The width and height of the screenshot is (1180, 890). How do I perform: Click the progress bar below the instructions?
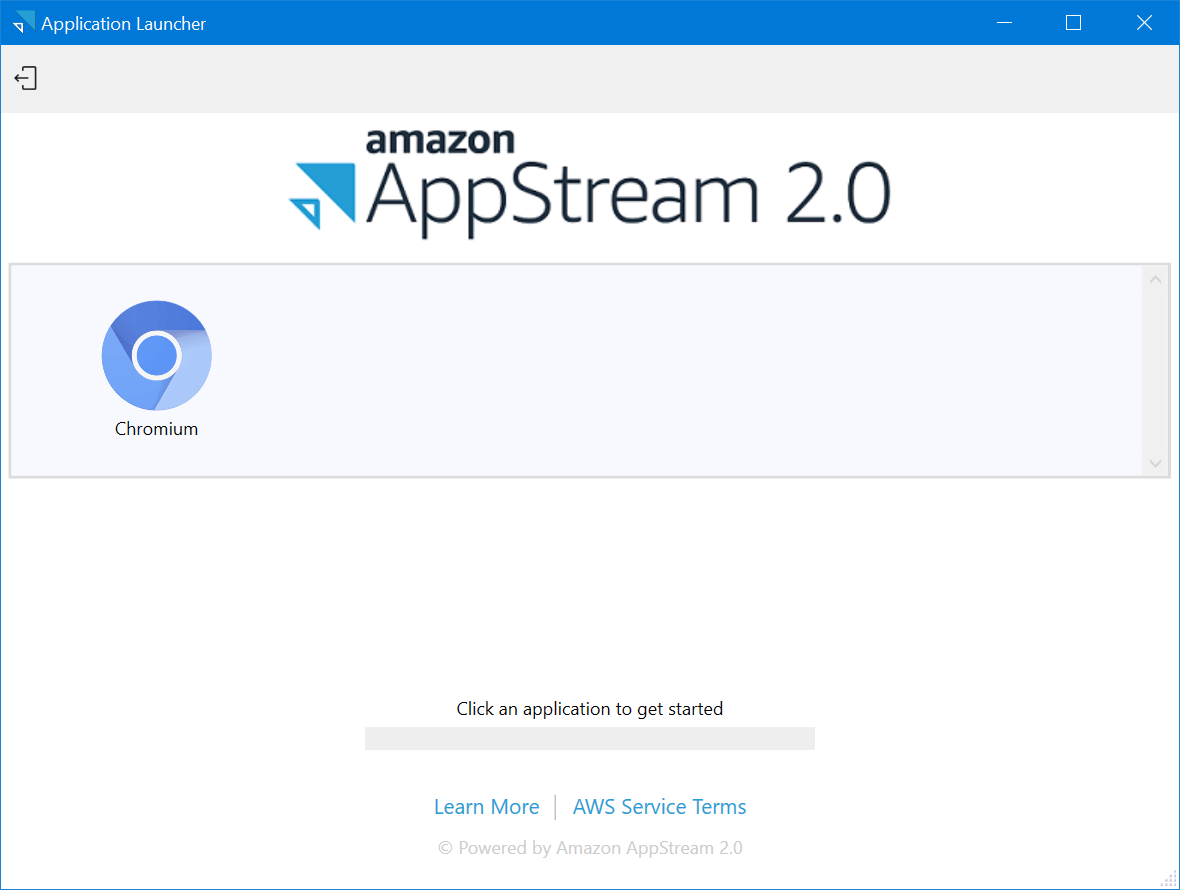pos(590,738)
